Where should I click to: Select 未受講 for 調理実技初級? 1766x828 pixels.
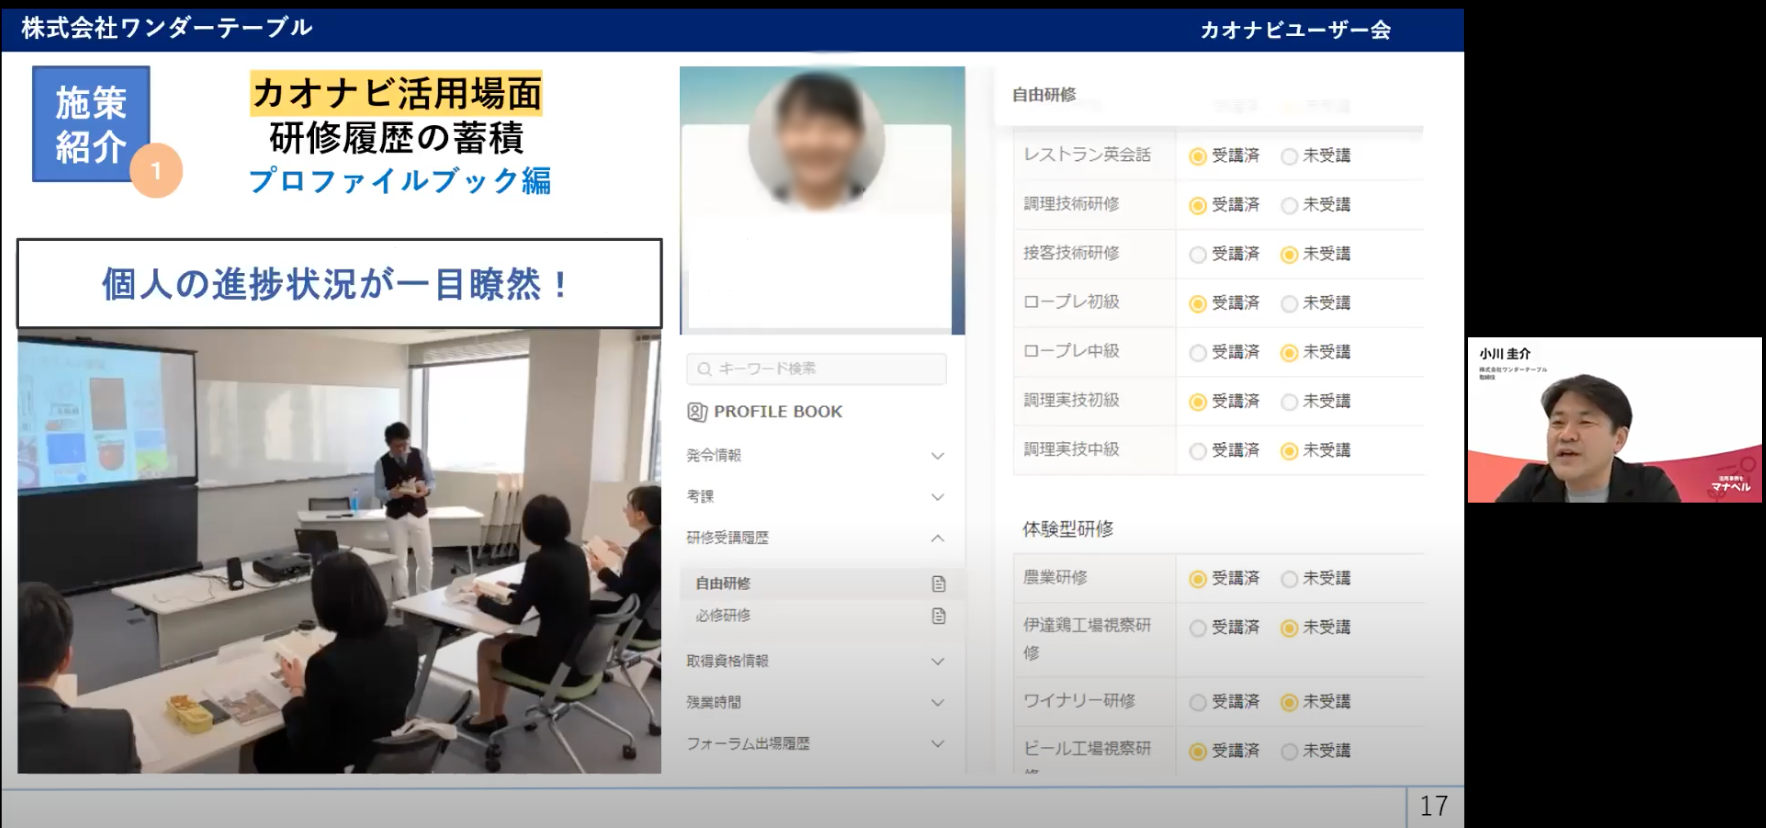tap(1289, 401)
